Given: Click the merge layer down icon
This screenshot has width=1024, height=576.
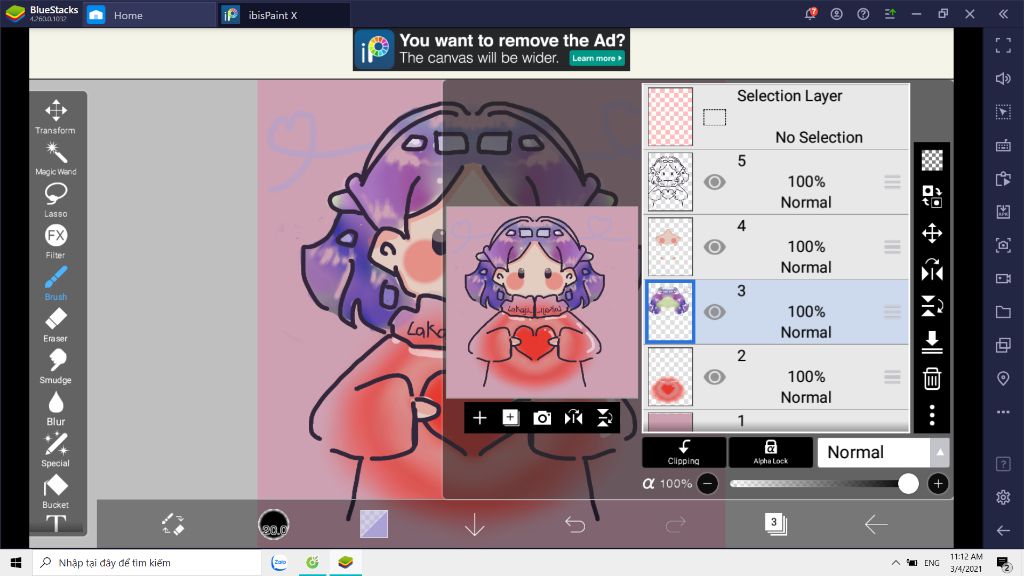Looking at the screenshot, I should [x=932, y=342].
